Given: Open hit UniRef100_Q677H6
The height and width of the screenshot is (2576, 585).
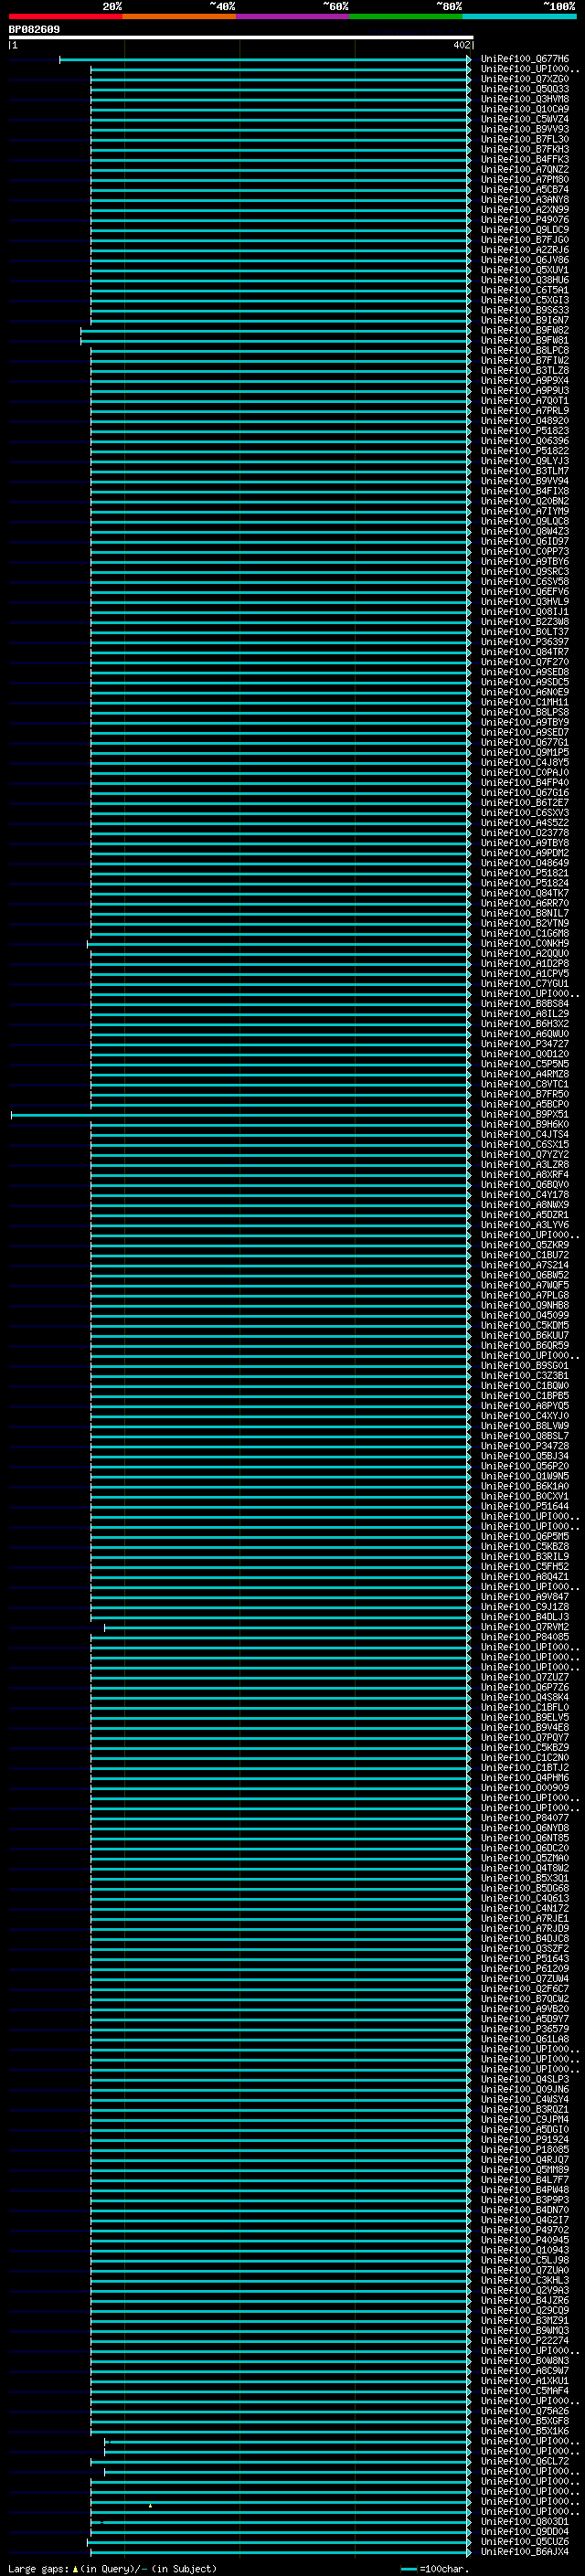Looking at the screenshot, I should point(525,59).
